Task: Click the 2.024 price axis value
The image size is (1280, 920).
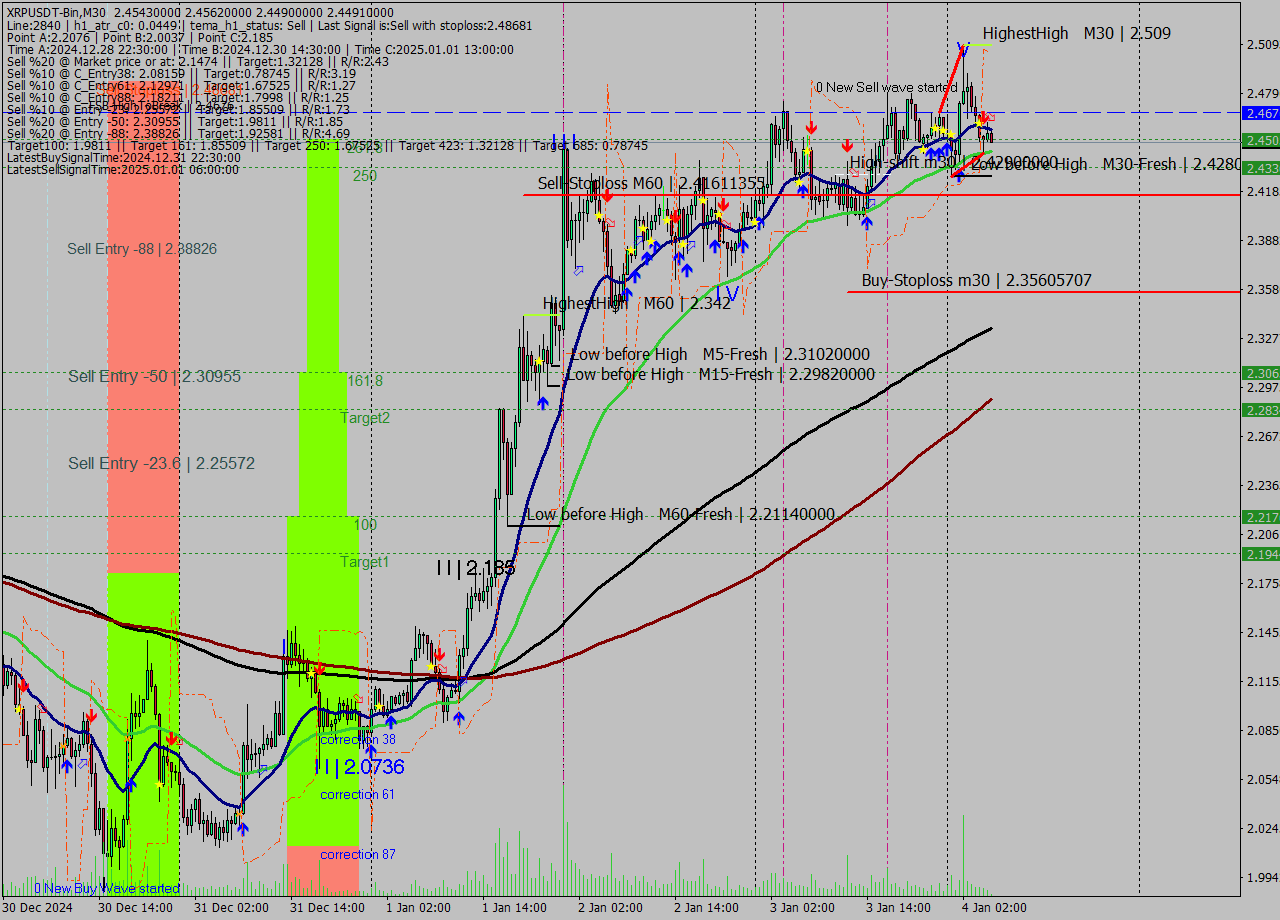Action: point(1262,828)
